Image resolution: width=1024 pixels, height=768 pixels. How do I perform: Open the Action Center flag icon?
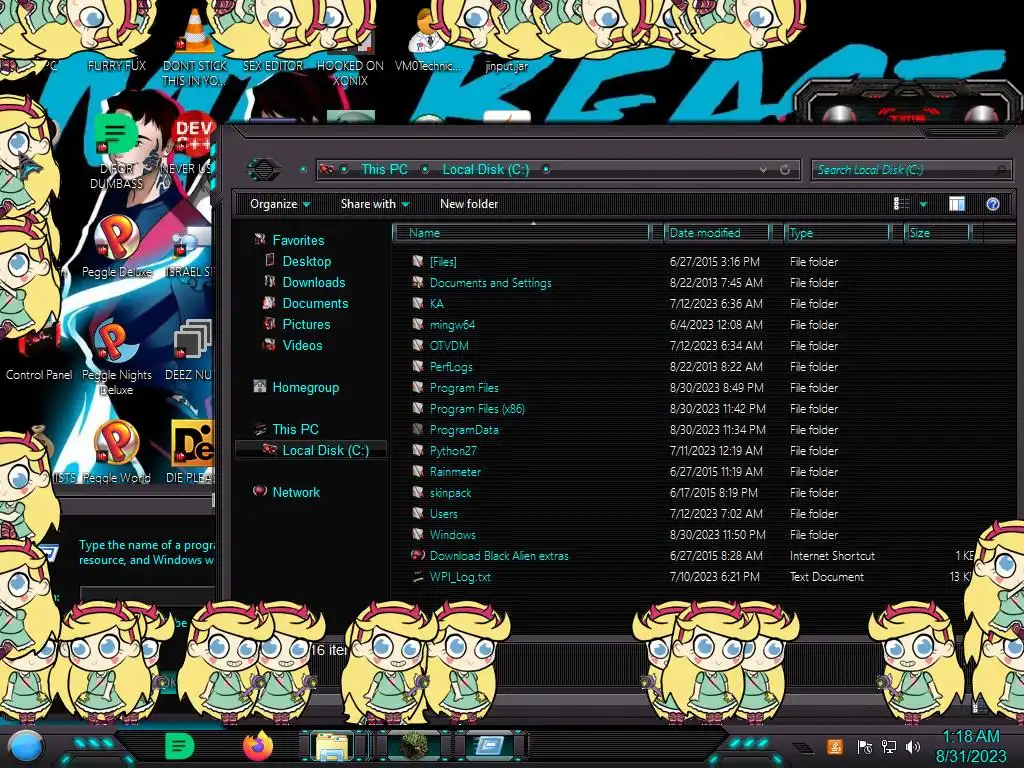coord(865,746)
